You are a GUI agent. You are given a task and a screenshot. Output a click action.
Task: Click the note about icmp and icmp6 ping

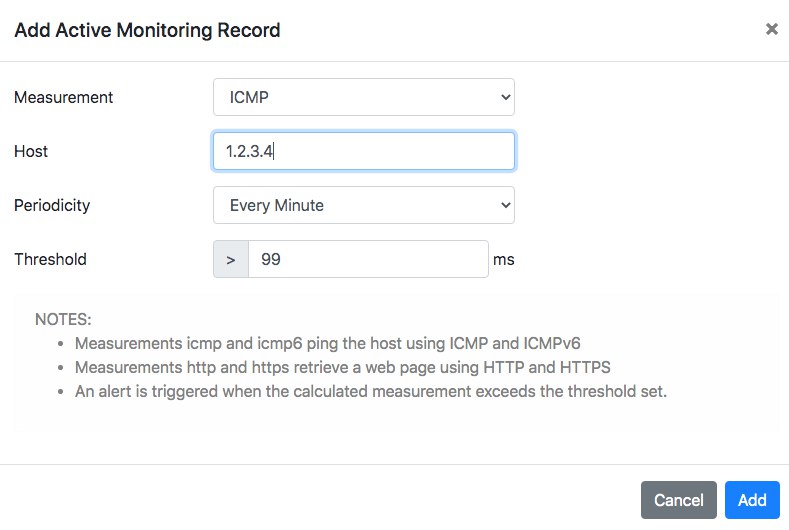pos(327,343)
